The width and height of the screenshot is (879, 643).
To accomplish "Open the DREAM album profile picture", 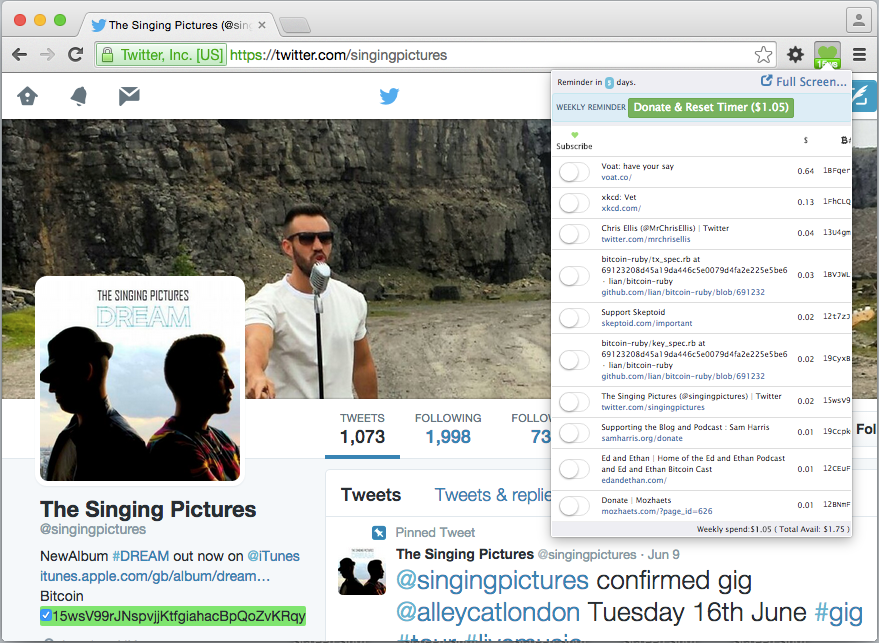I will pos(140,381).
